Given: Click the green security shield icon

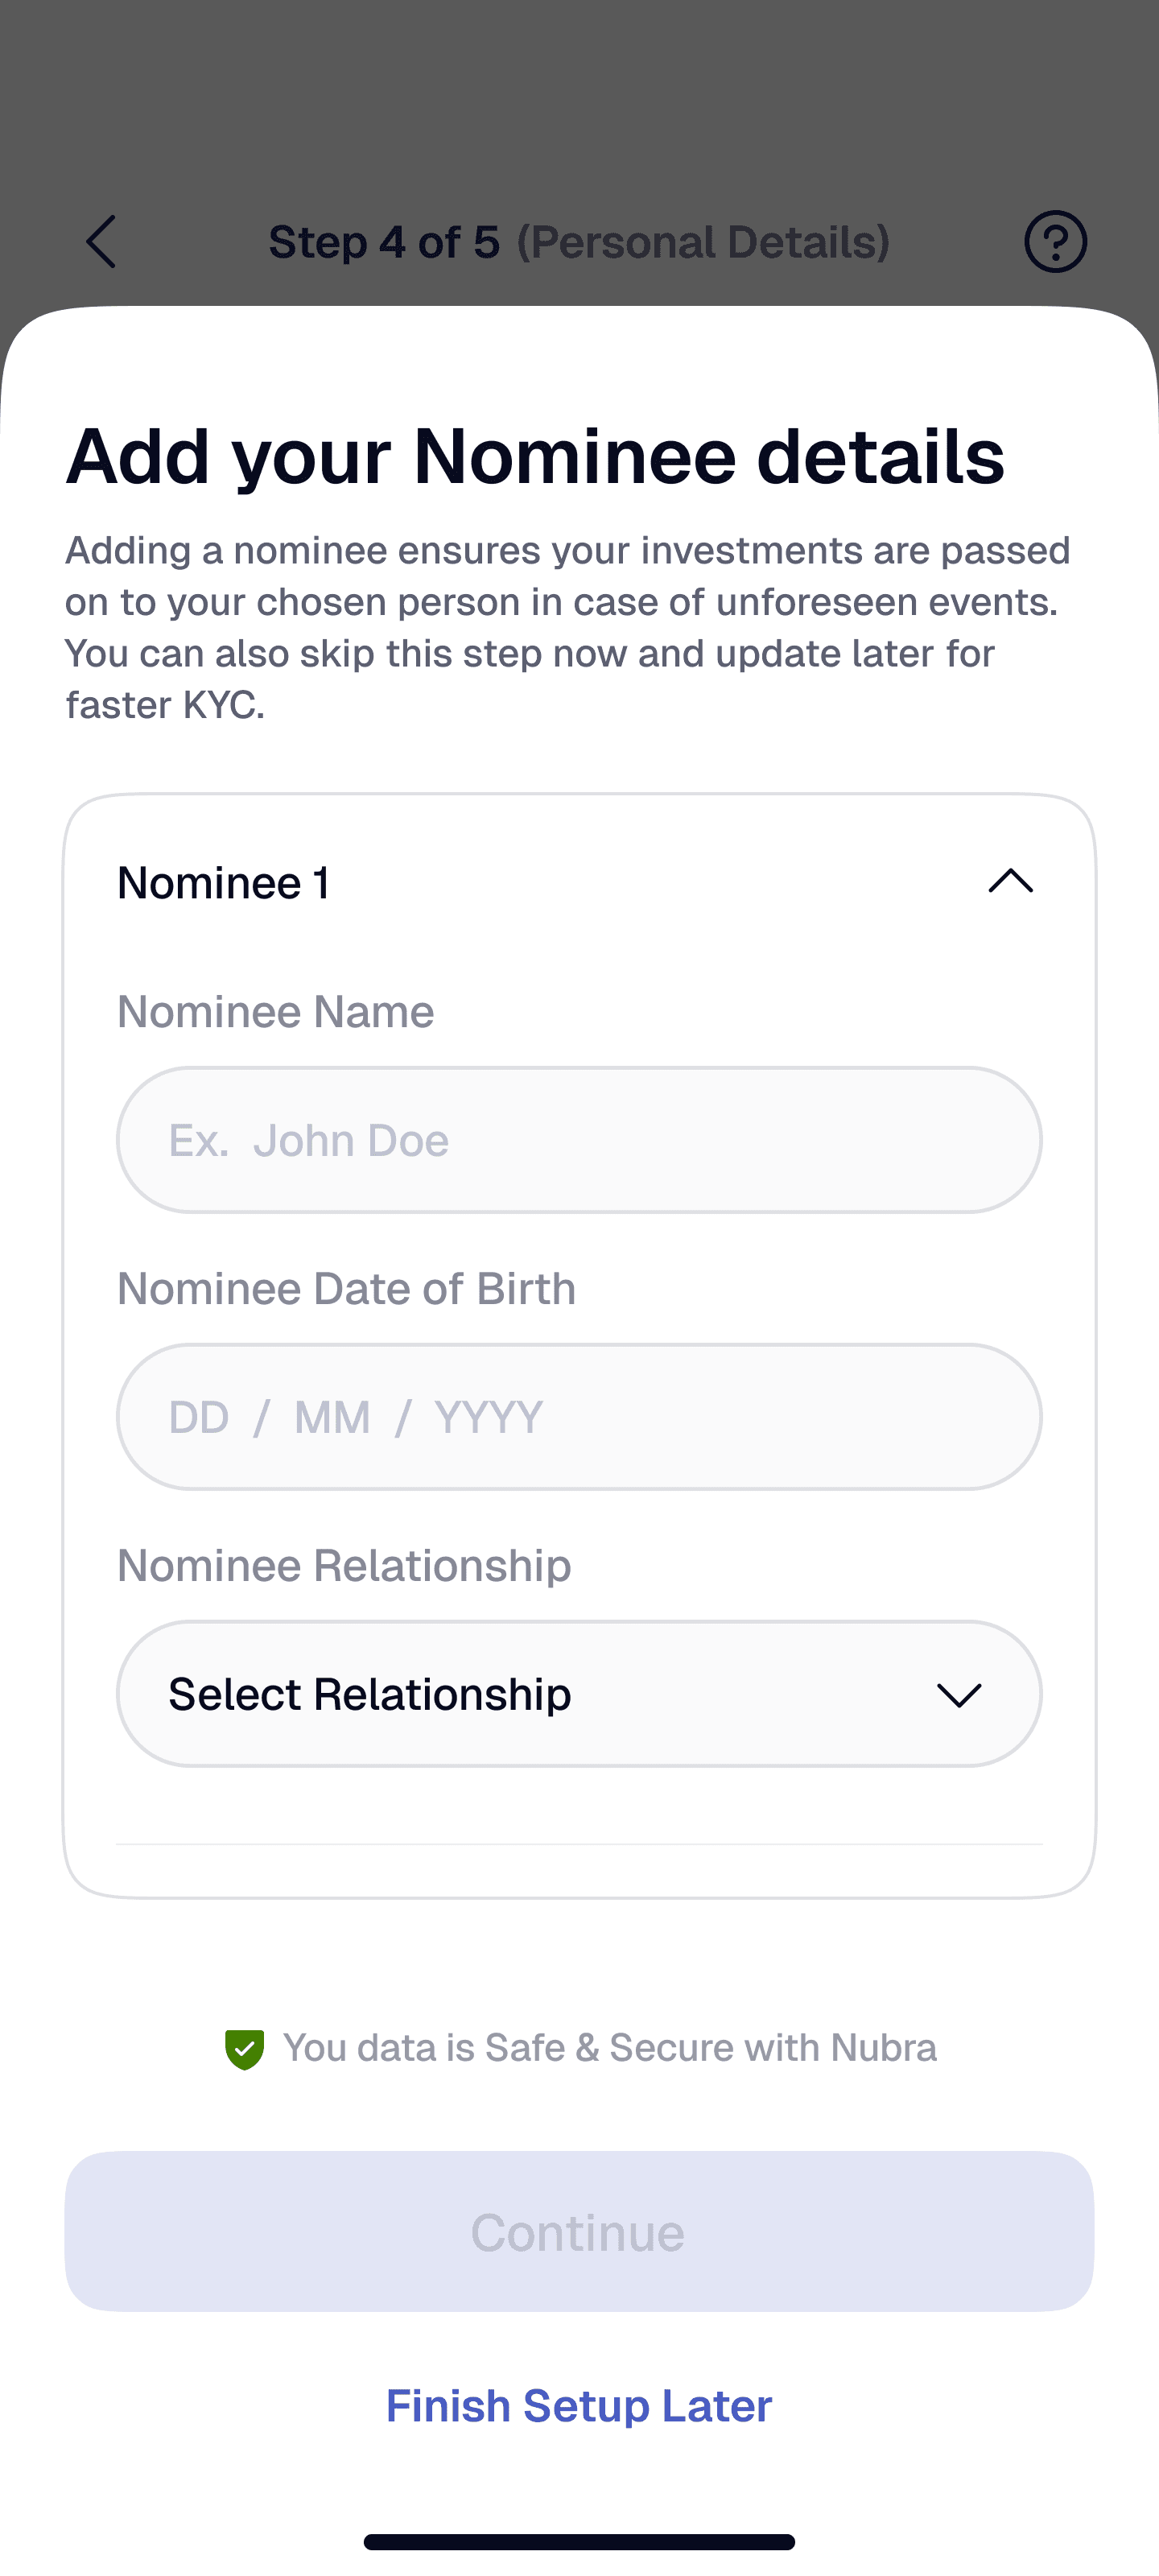Looking at the screenshot, I should tap(244, 2049).
